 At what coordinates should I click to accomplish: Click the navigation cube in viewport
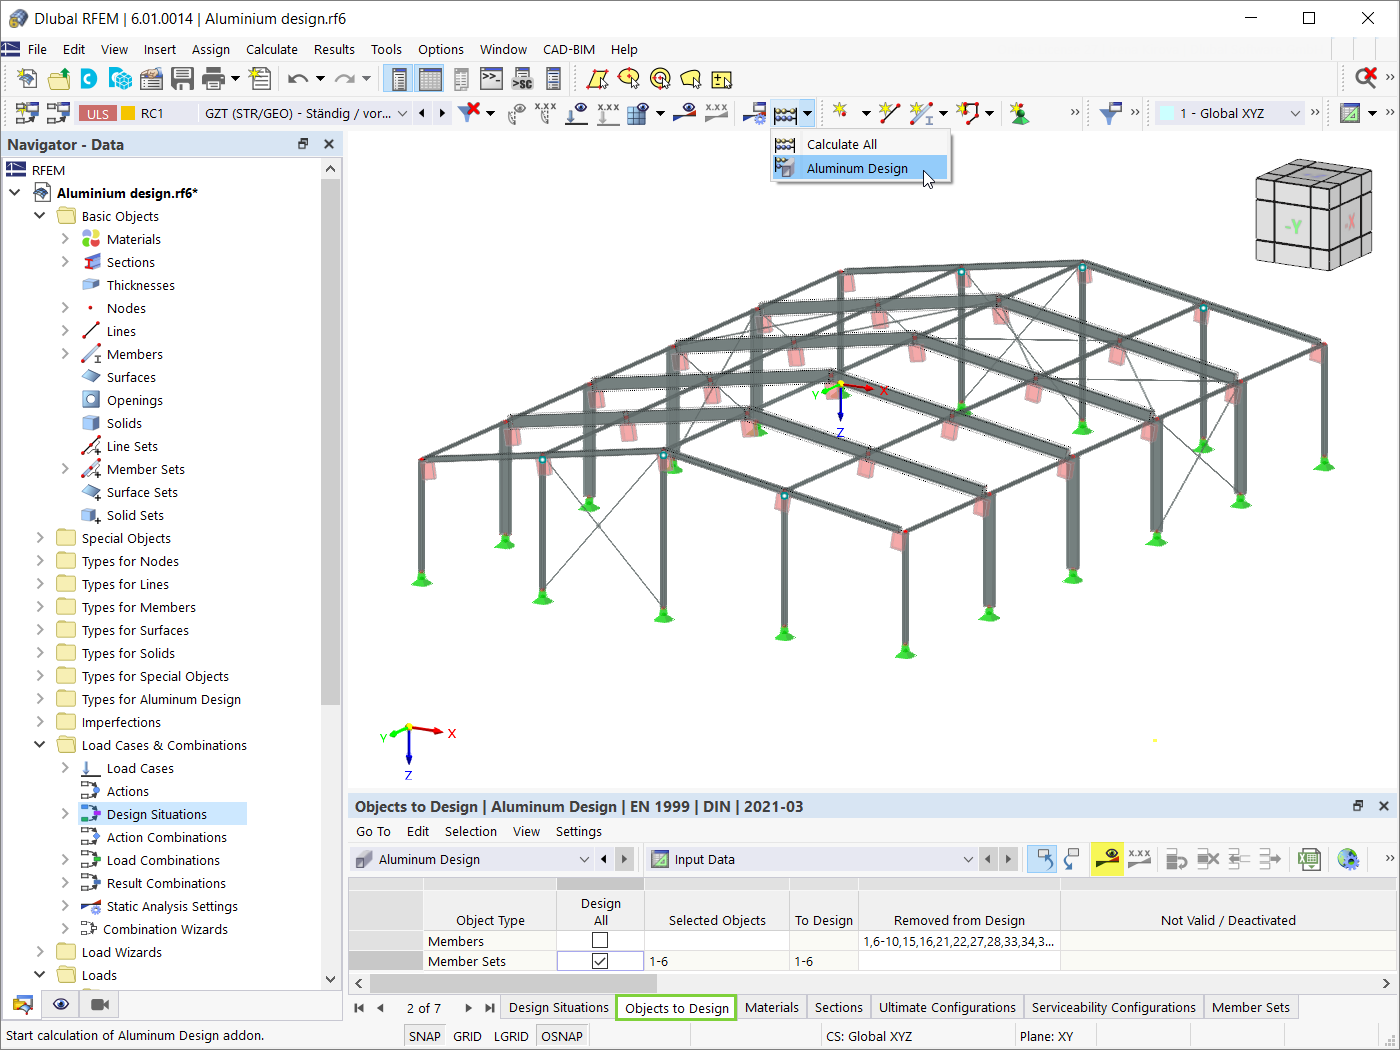tap(1312, 215)
